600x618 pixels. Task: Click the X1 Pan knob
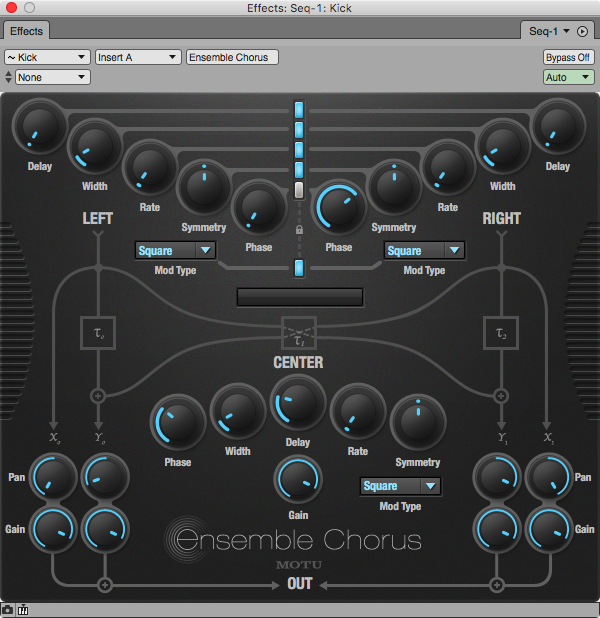[x=549, y=477]
